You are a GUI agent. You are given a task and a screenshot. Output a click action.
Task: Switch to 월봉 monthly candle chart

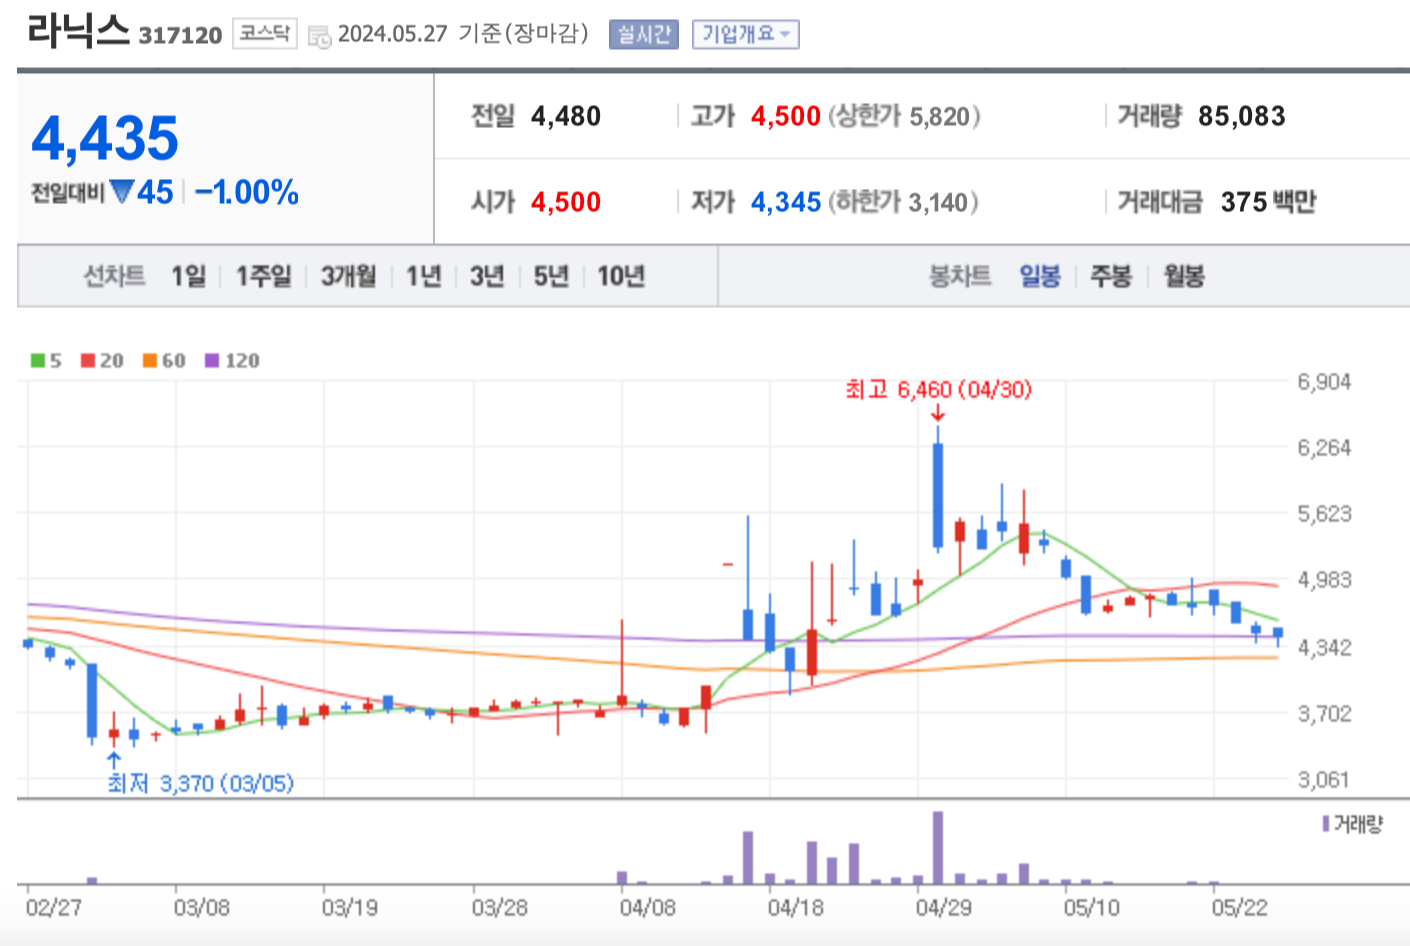[x=1184, y=276]
